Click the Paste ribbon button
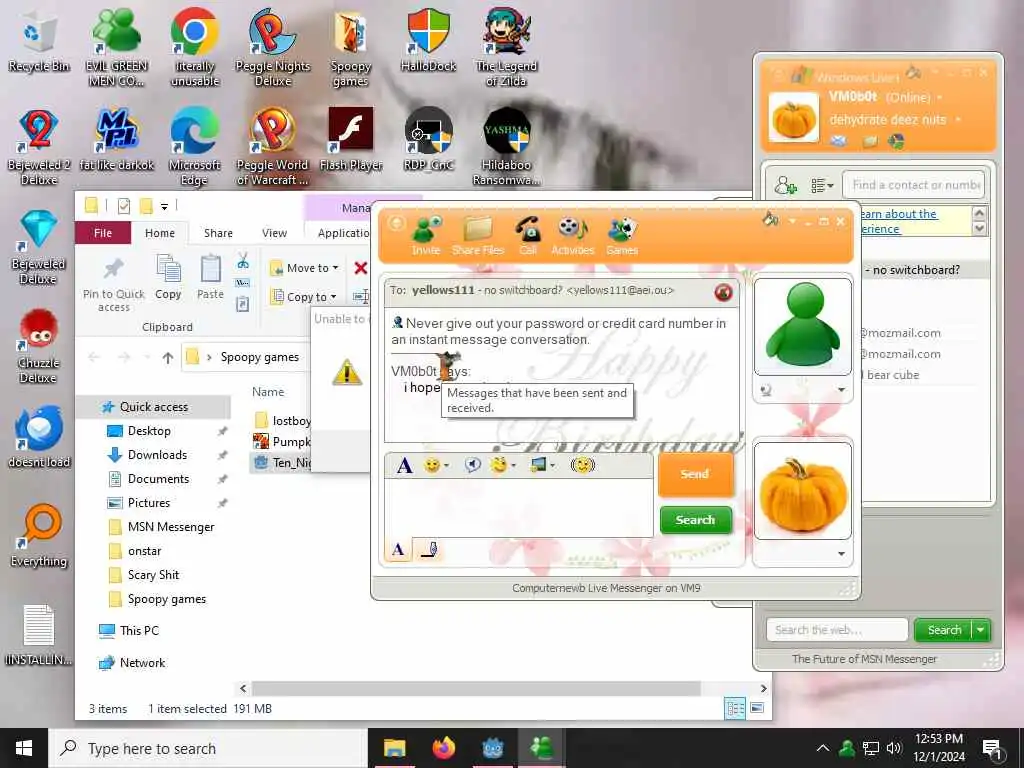 tap(210, 277)
